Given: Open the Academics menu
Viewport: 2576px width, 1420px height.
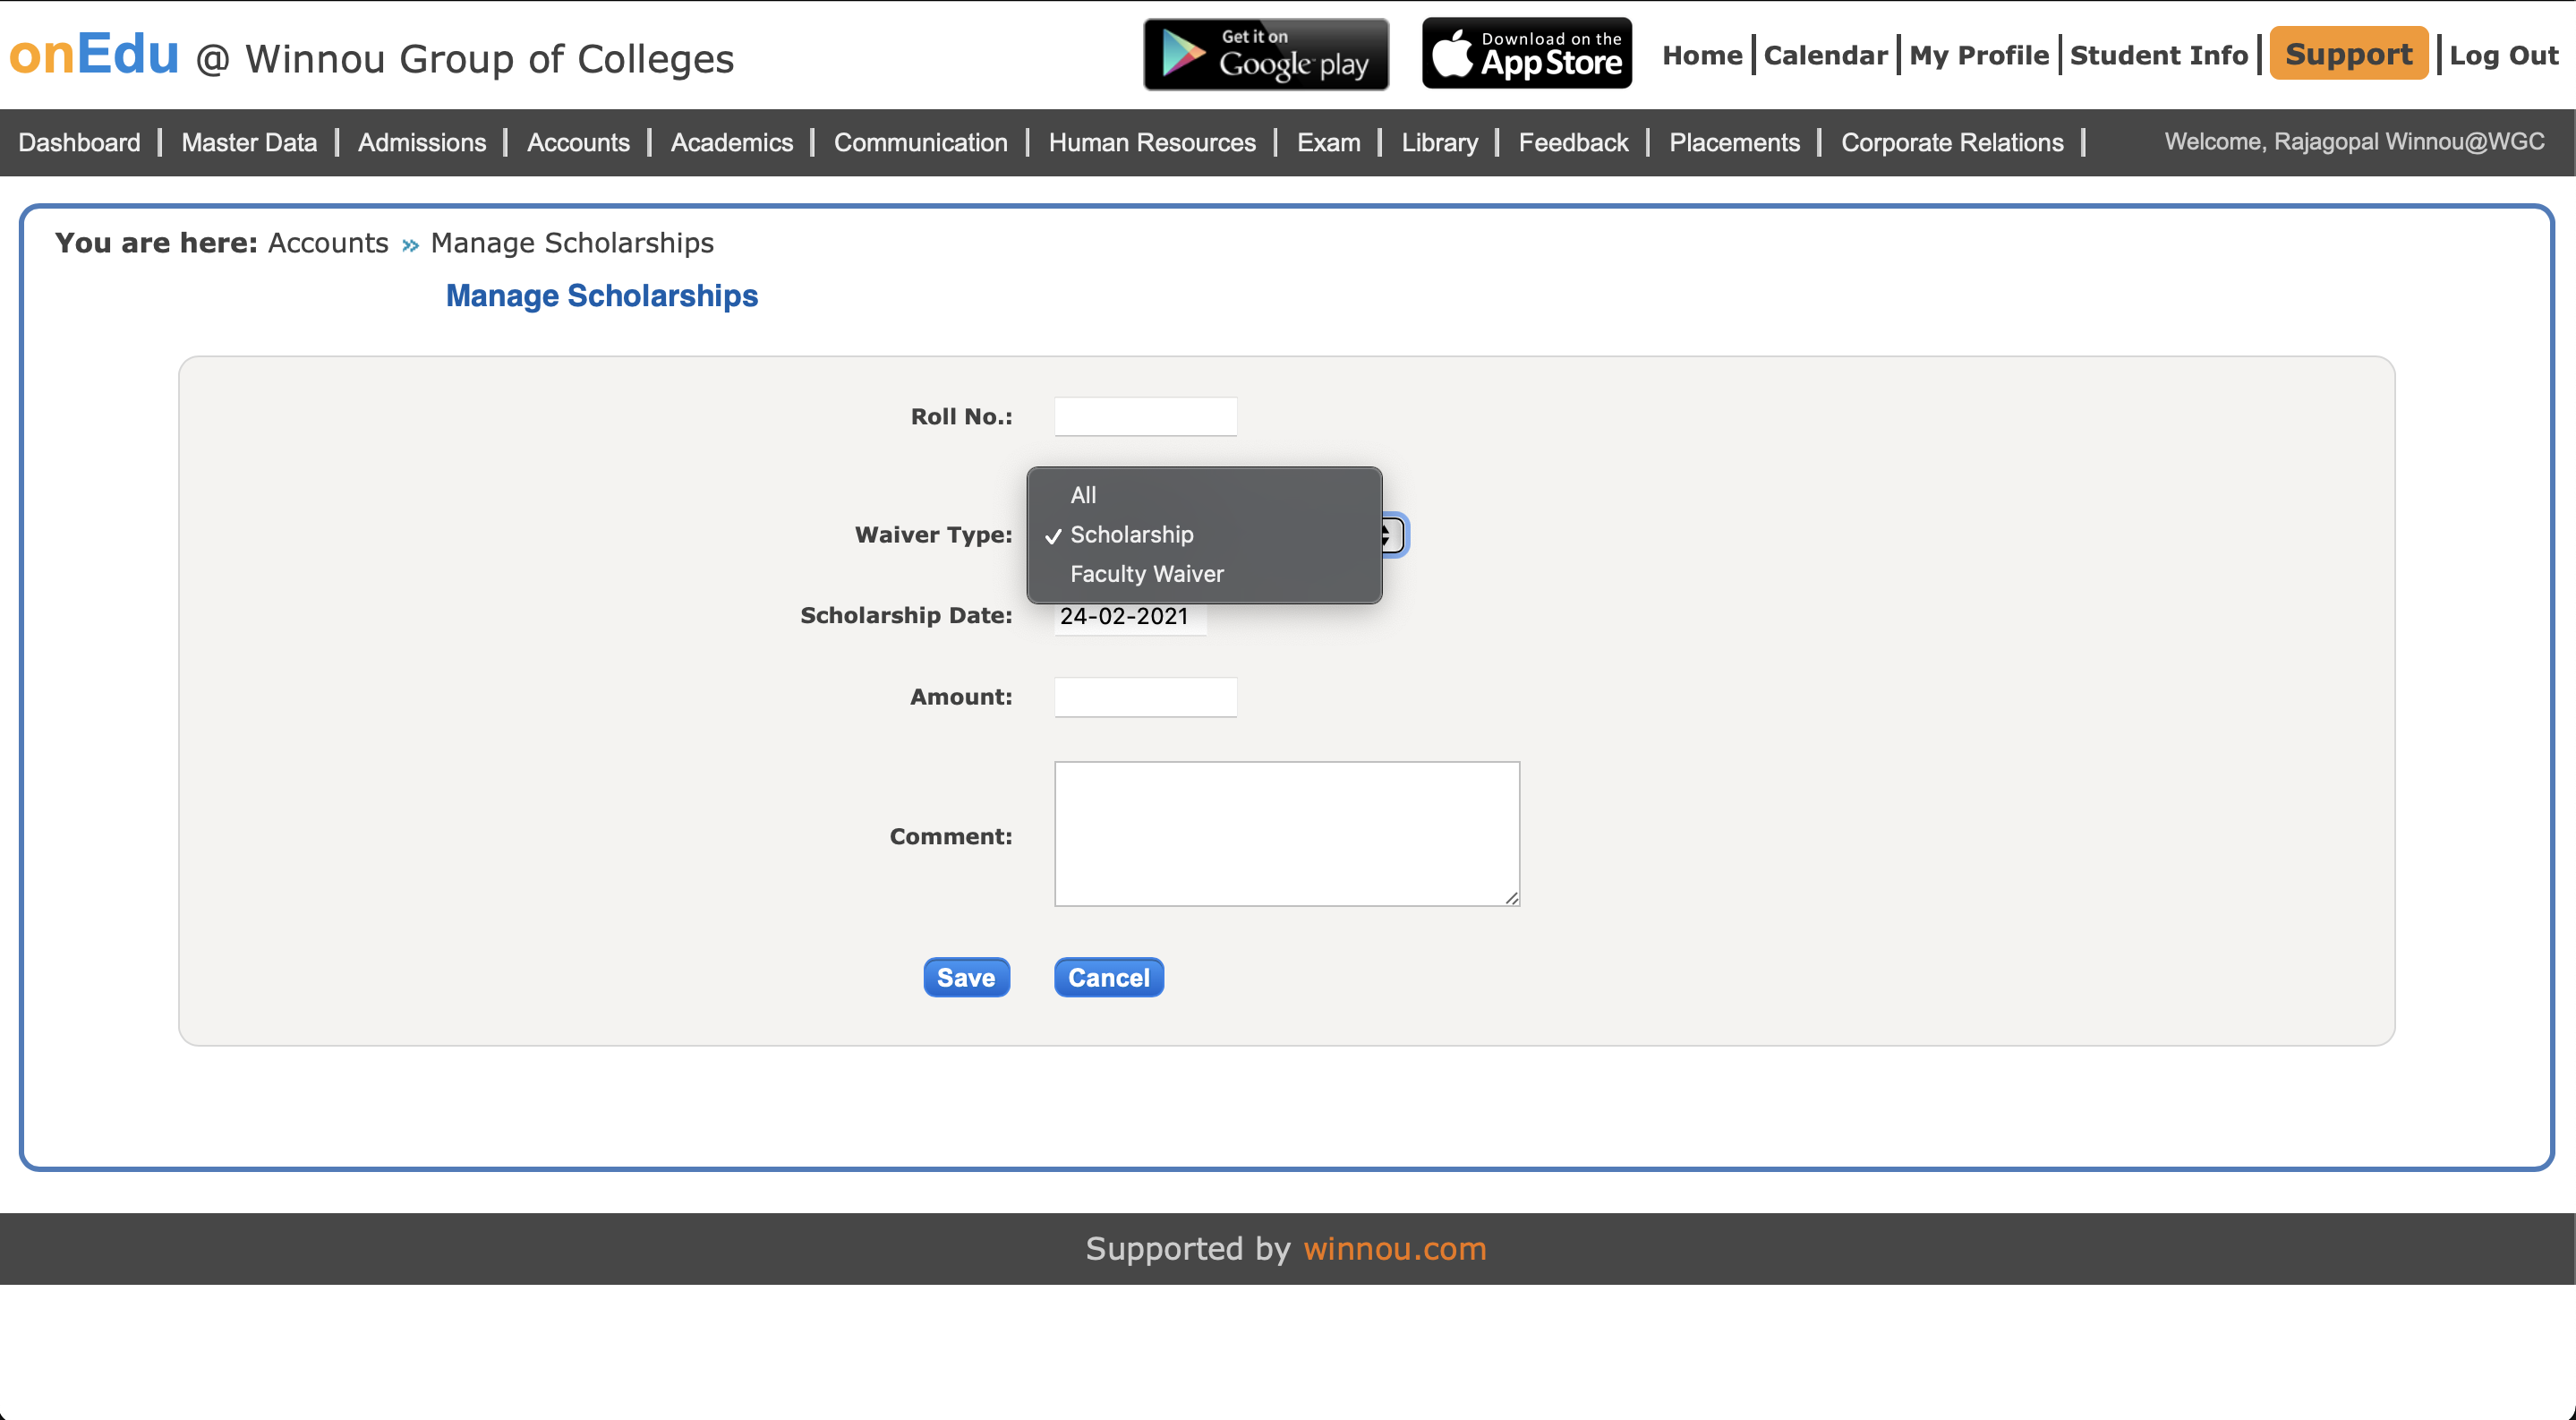Looking at the screenshot, I should tap(731, 142).
